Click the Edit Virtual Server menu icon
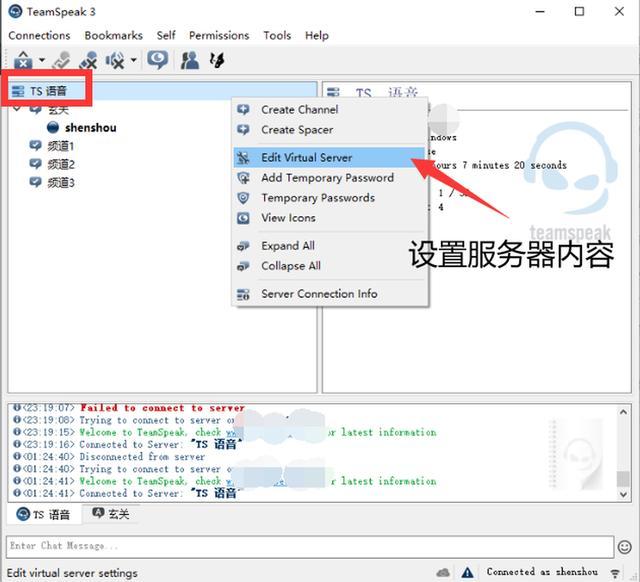Viewport: 640px width, 582px height. (243, 158)
